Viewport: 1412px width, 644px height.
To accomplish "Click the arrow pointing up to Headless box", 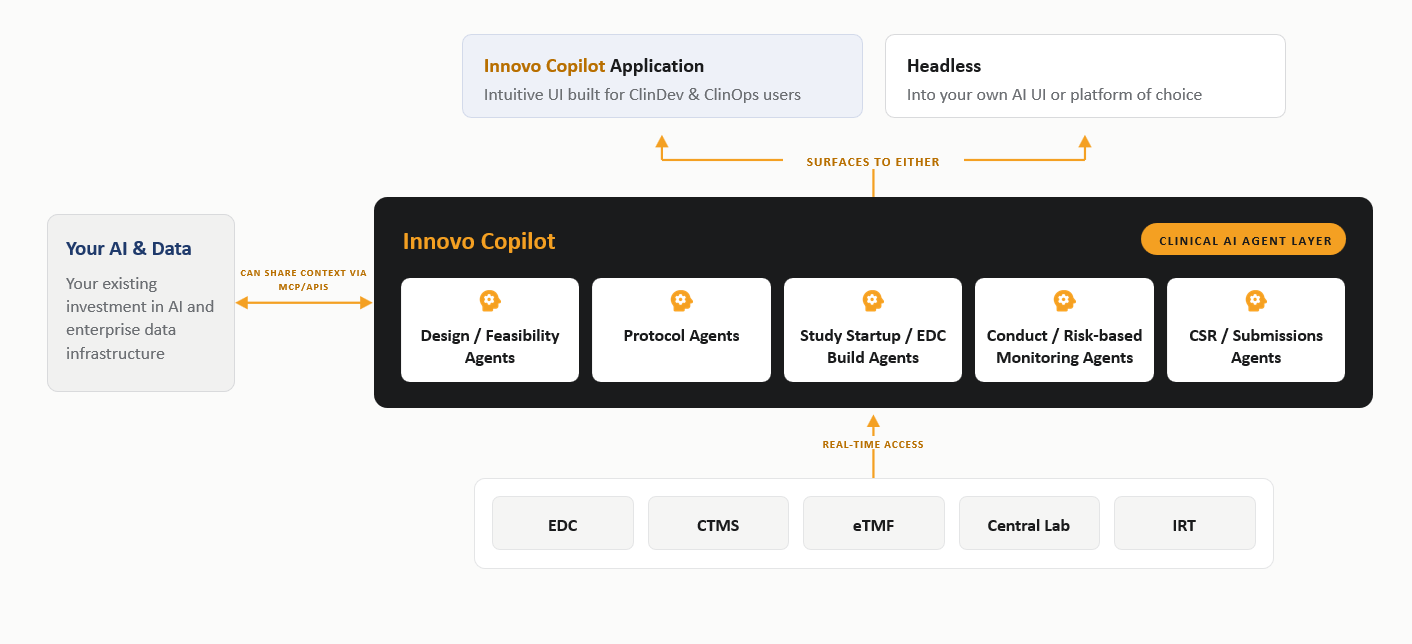I will 1025,148.
